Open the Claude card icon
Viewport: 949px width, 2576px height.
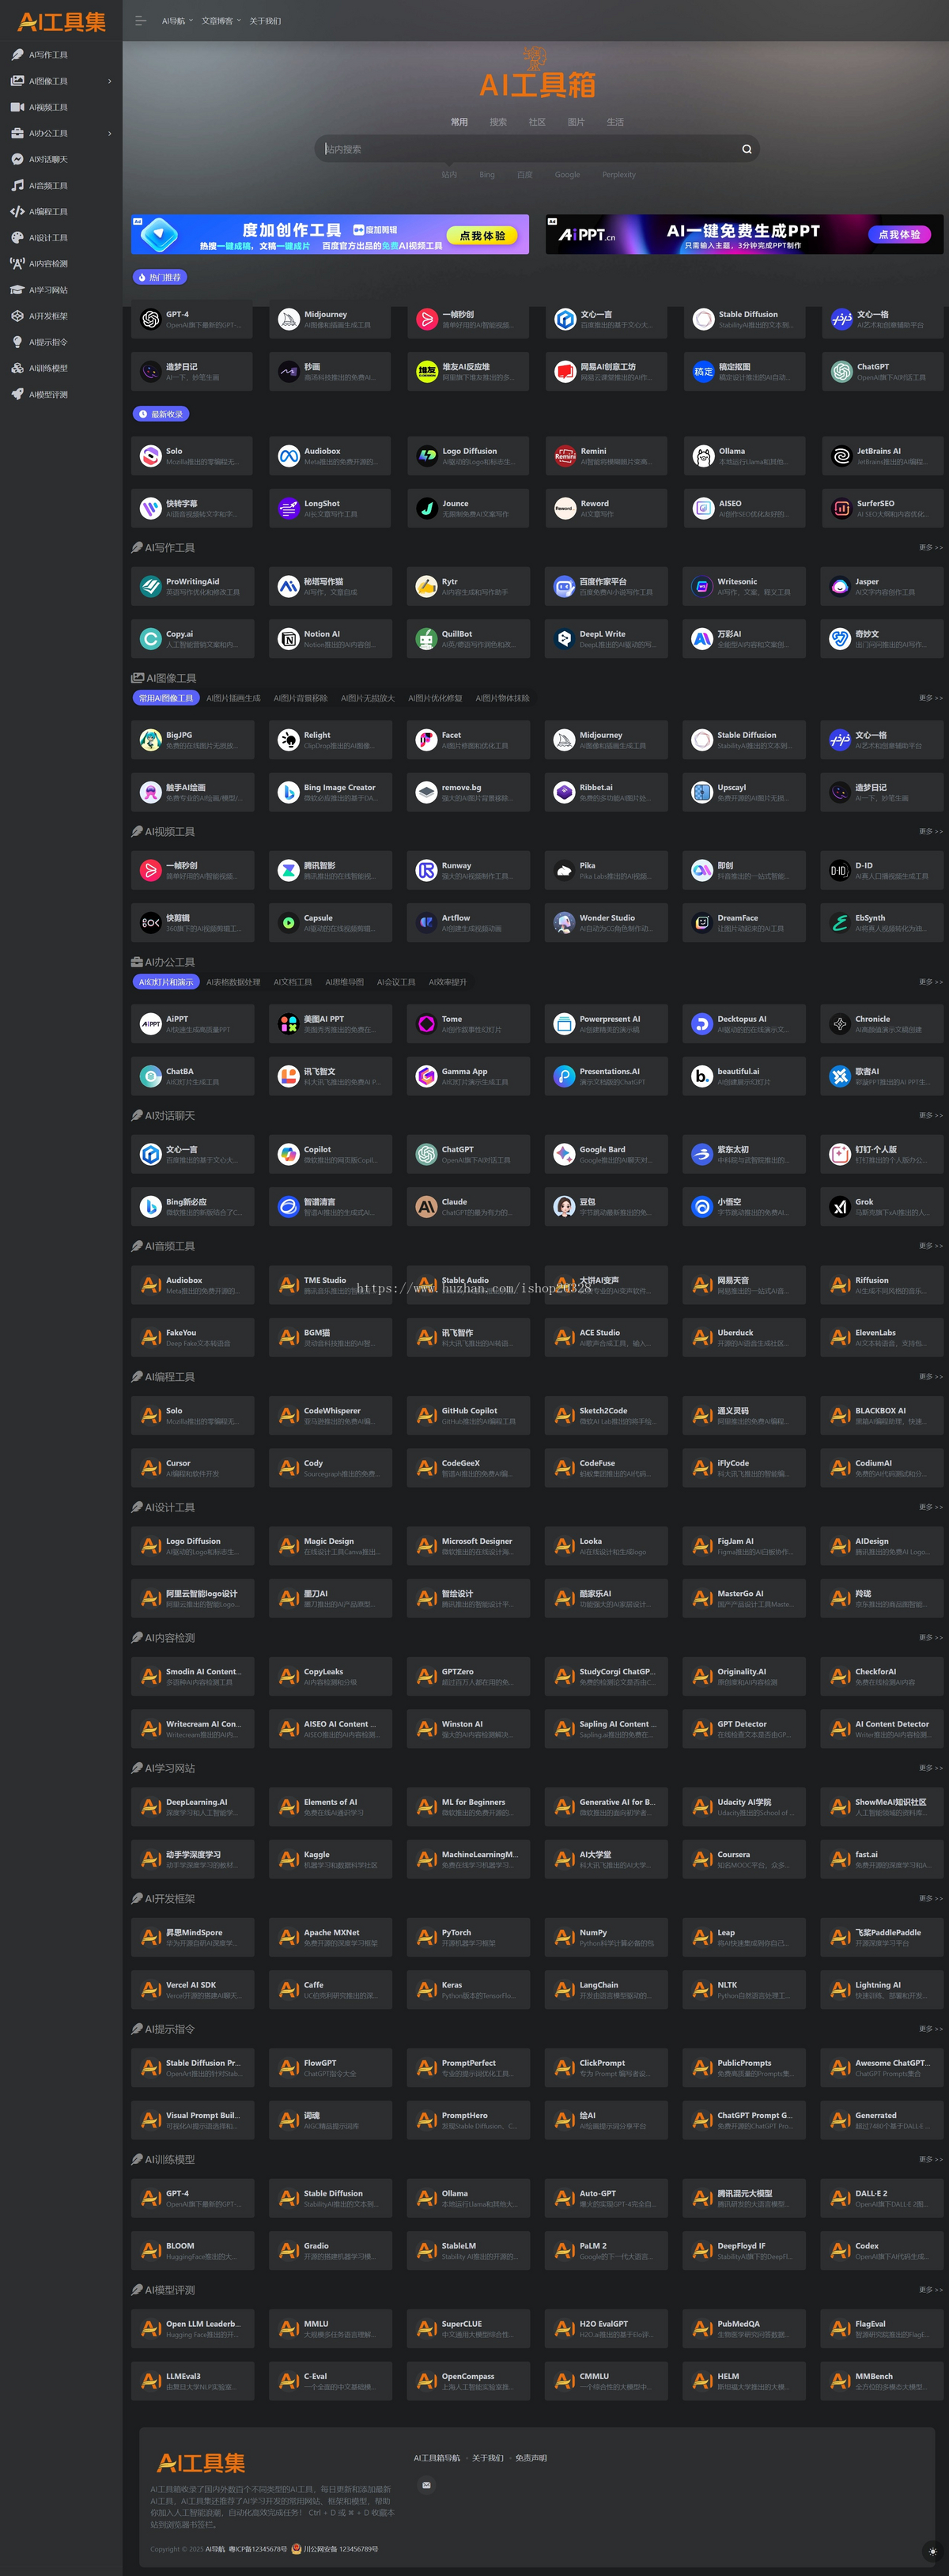(x=426, y=1207)
